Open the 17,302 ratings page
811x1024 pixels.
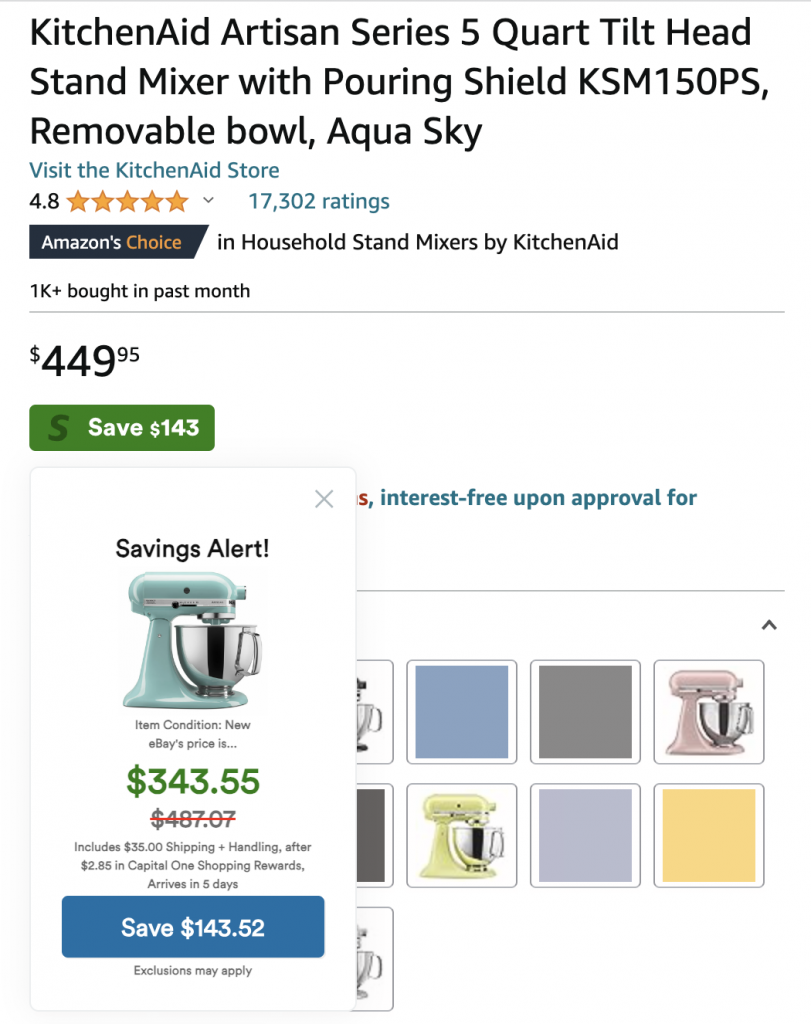pyautogui.click(x=318, y=201)
